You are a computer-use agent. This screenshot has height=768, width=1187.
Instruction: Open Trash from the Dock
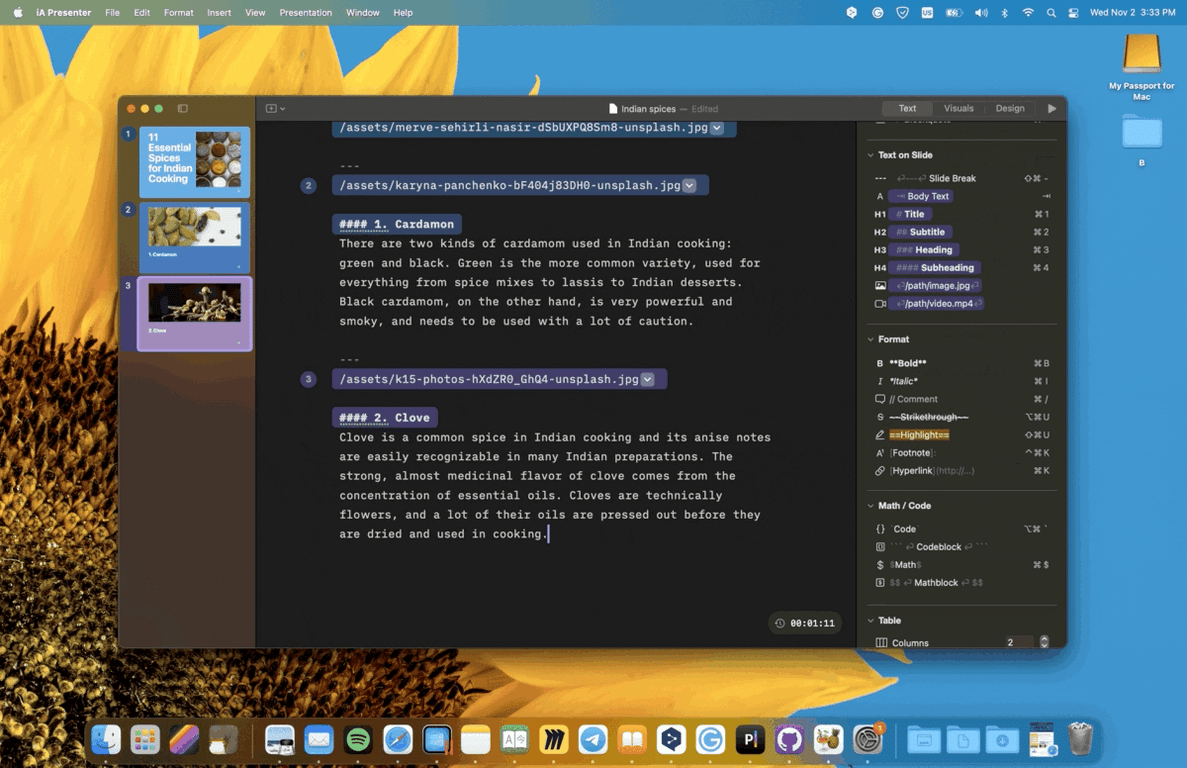pos(1080,739)
